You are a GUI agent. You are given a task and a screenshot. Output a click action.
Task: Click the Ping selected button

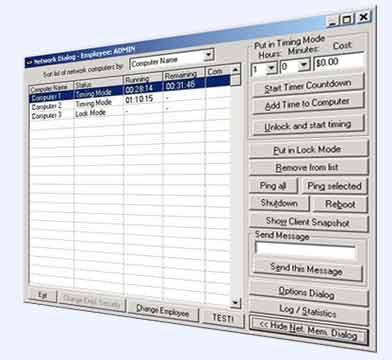tap(335, 186)
